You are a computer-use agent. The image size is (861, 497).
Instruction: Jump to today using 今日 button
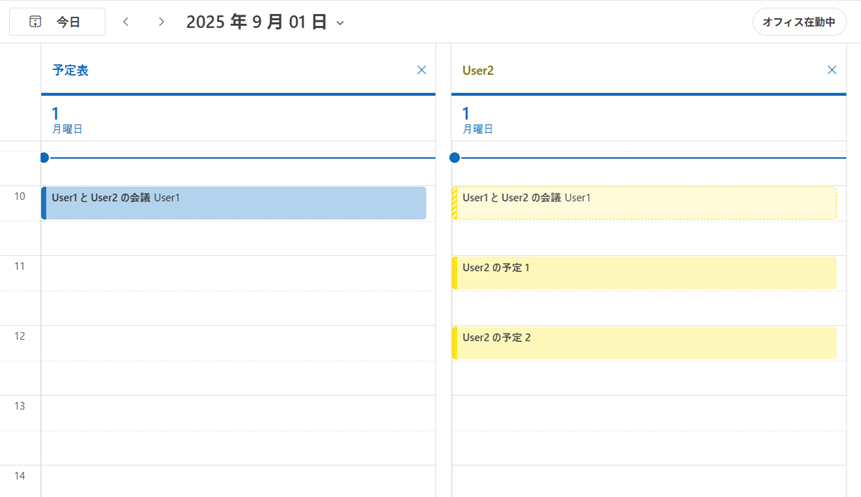(57, 22)
